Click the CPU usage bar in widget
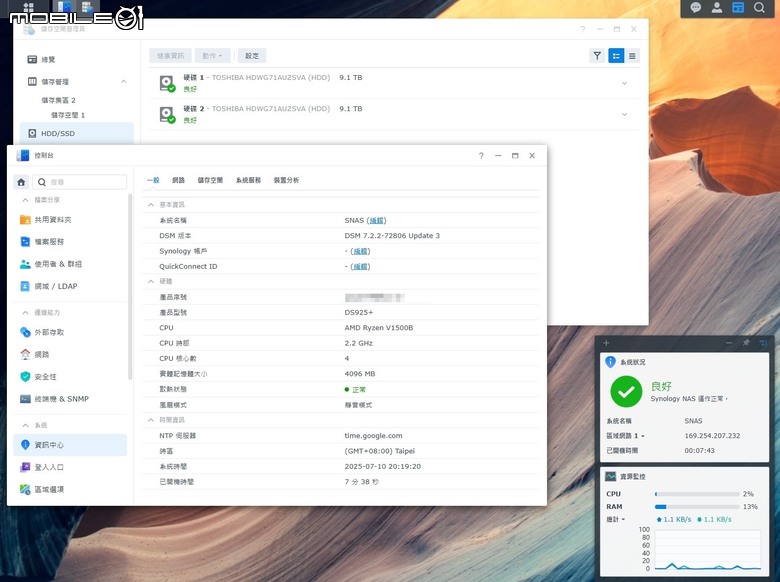The height and width of the screenshot is (582, 780). coord(696,494)
